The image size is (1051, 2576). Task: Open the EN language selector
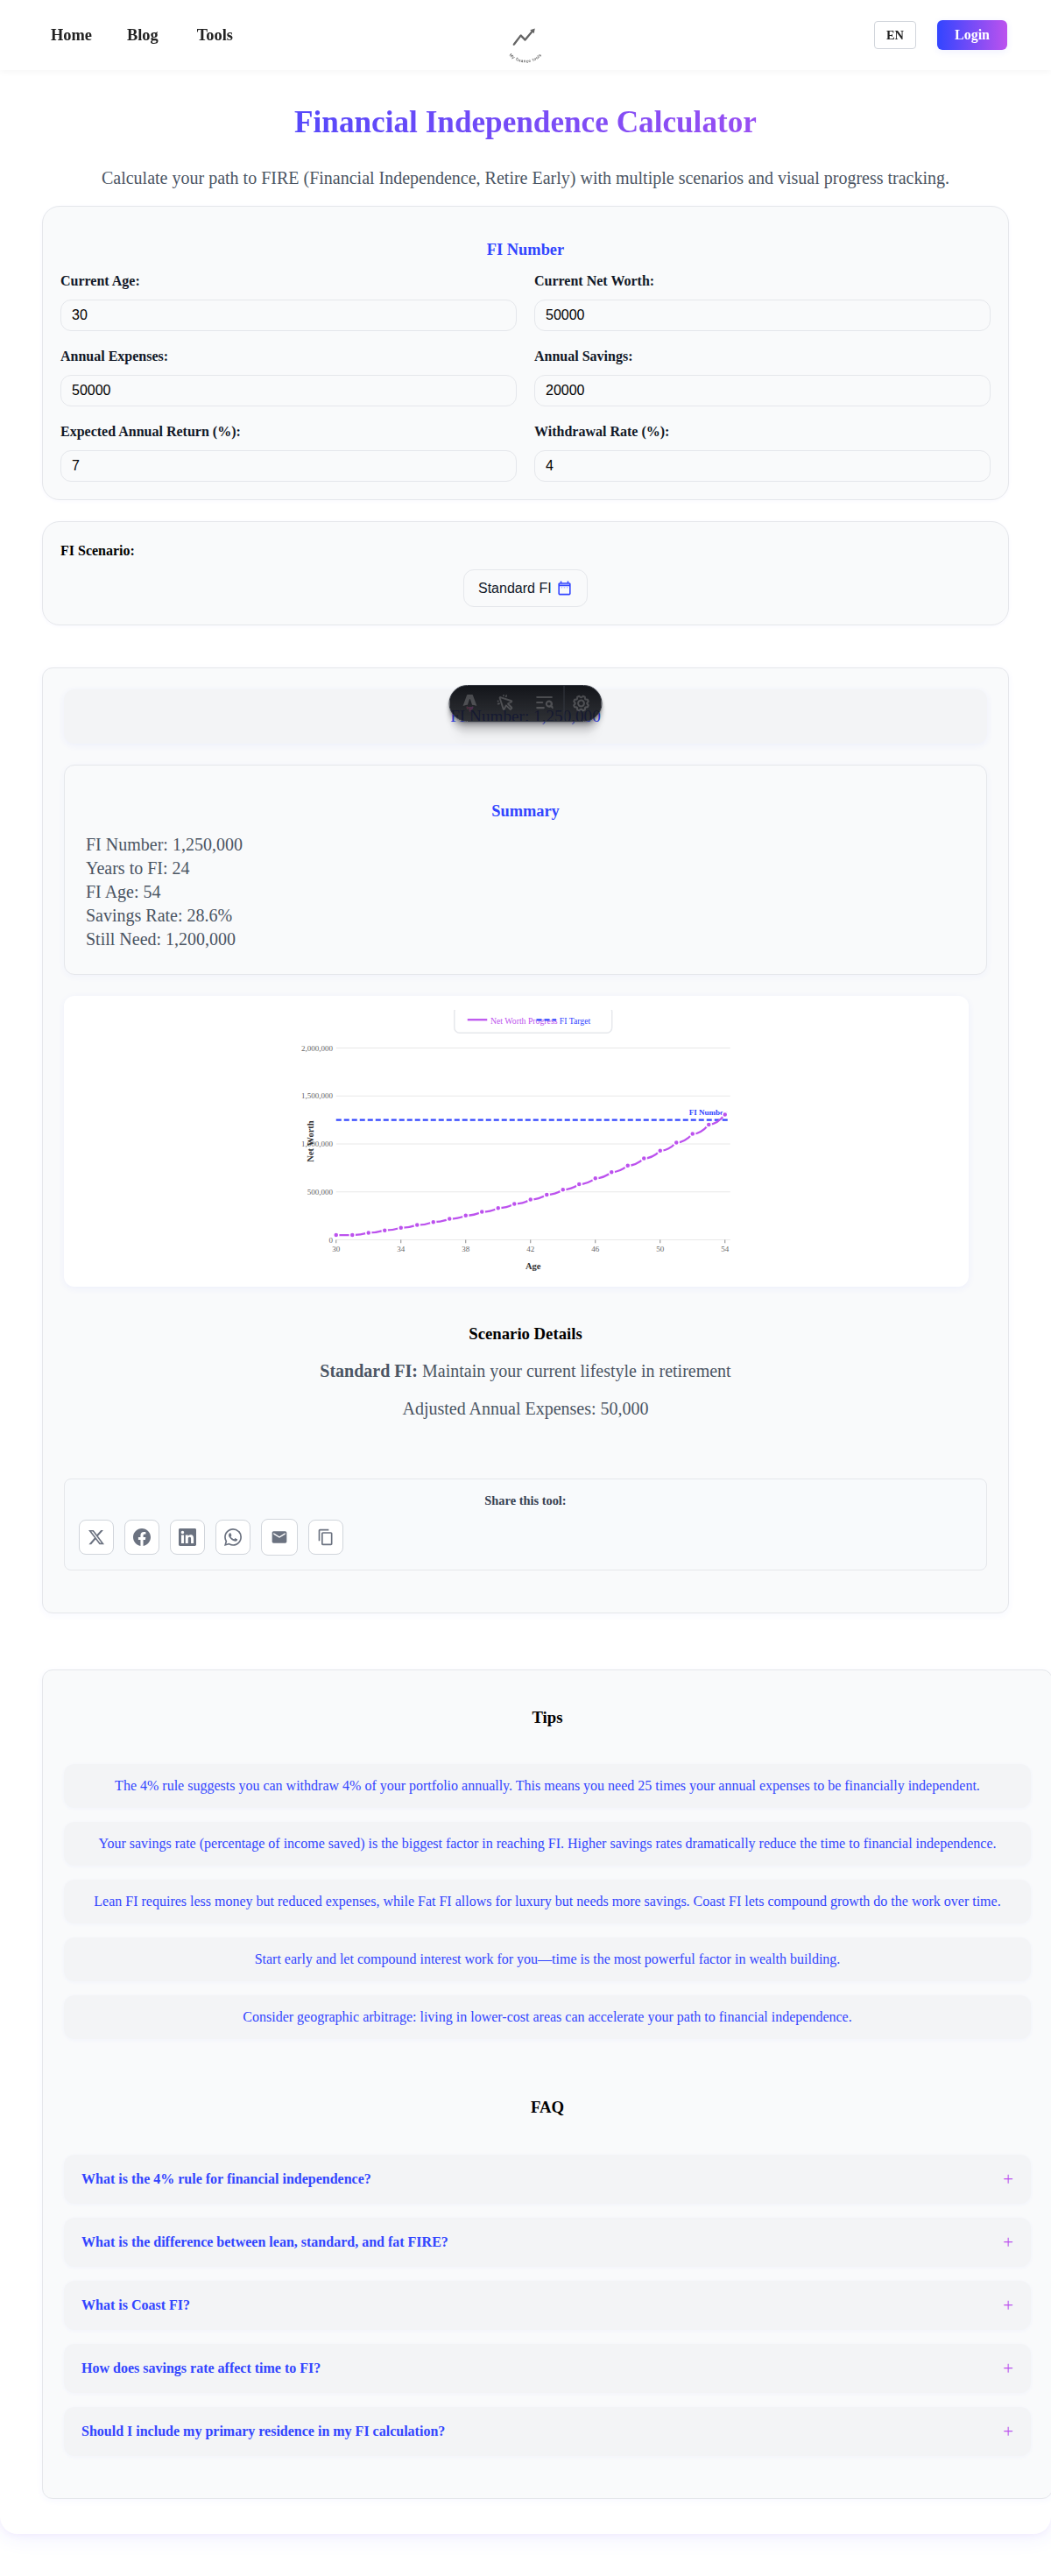pyautogui.click(x=894, y=35)
